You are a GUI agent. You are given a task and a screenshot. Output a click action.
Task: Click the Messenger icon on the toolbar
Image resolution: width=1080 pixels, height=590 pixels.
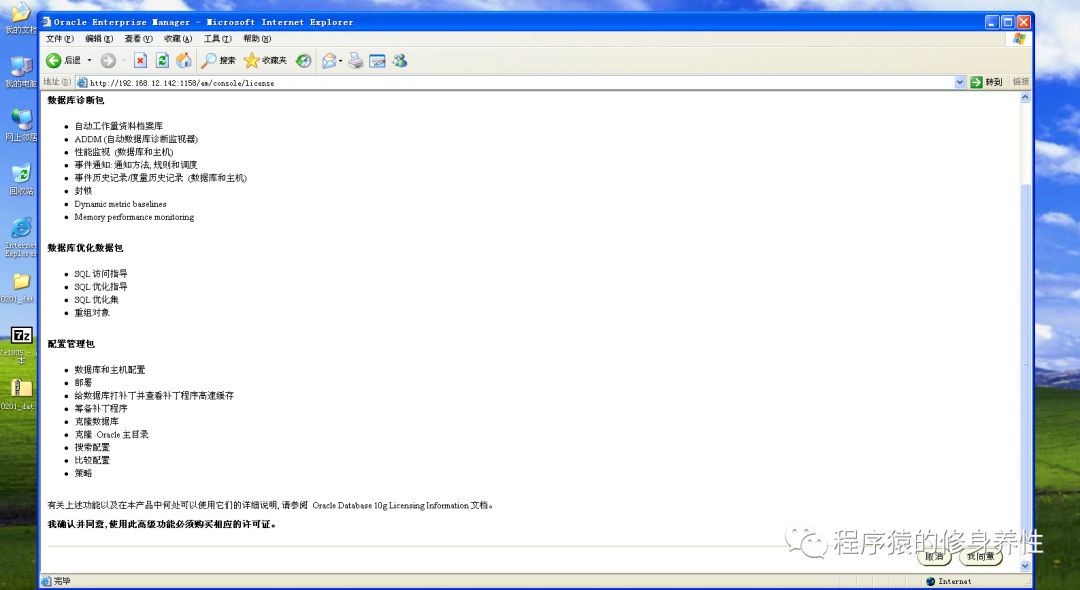click(x=399, y=60)
